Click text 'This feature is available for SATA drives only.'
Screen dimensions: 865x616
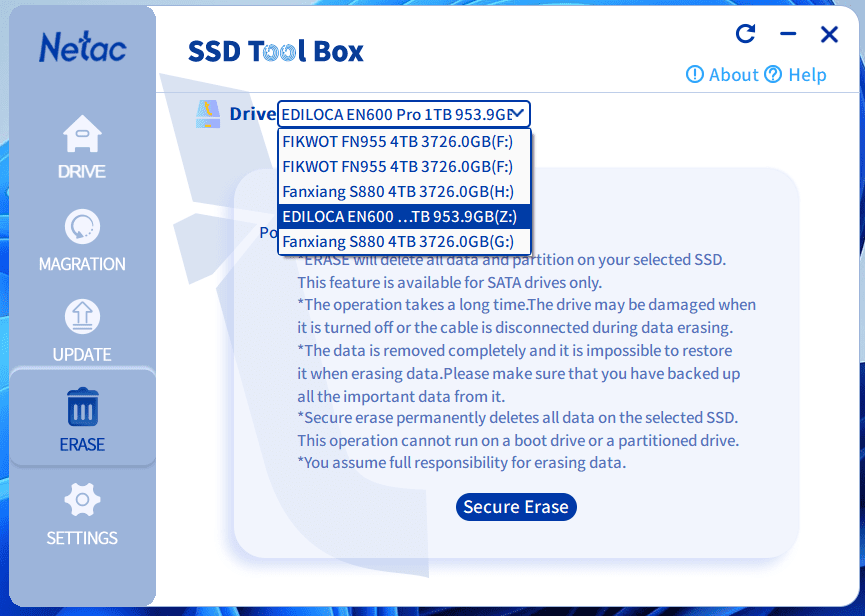click(x=450, y=282)
